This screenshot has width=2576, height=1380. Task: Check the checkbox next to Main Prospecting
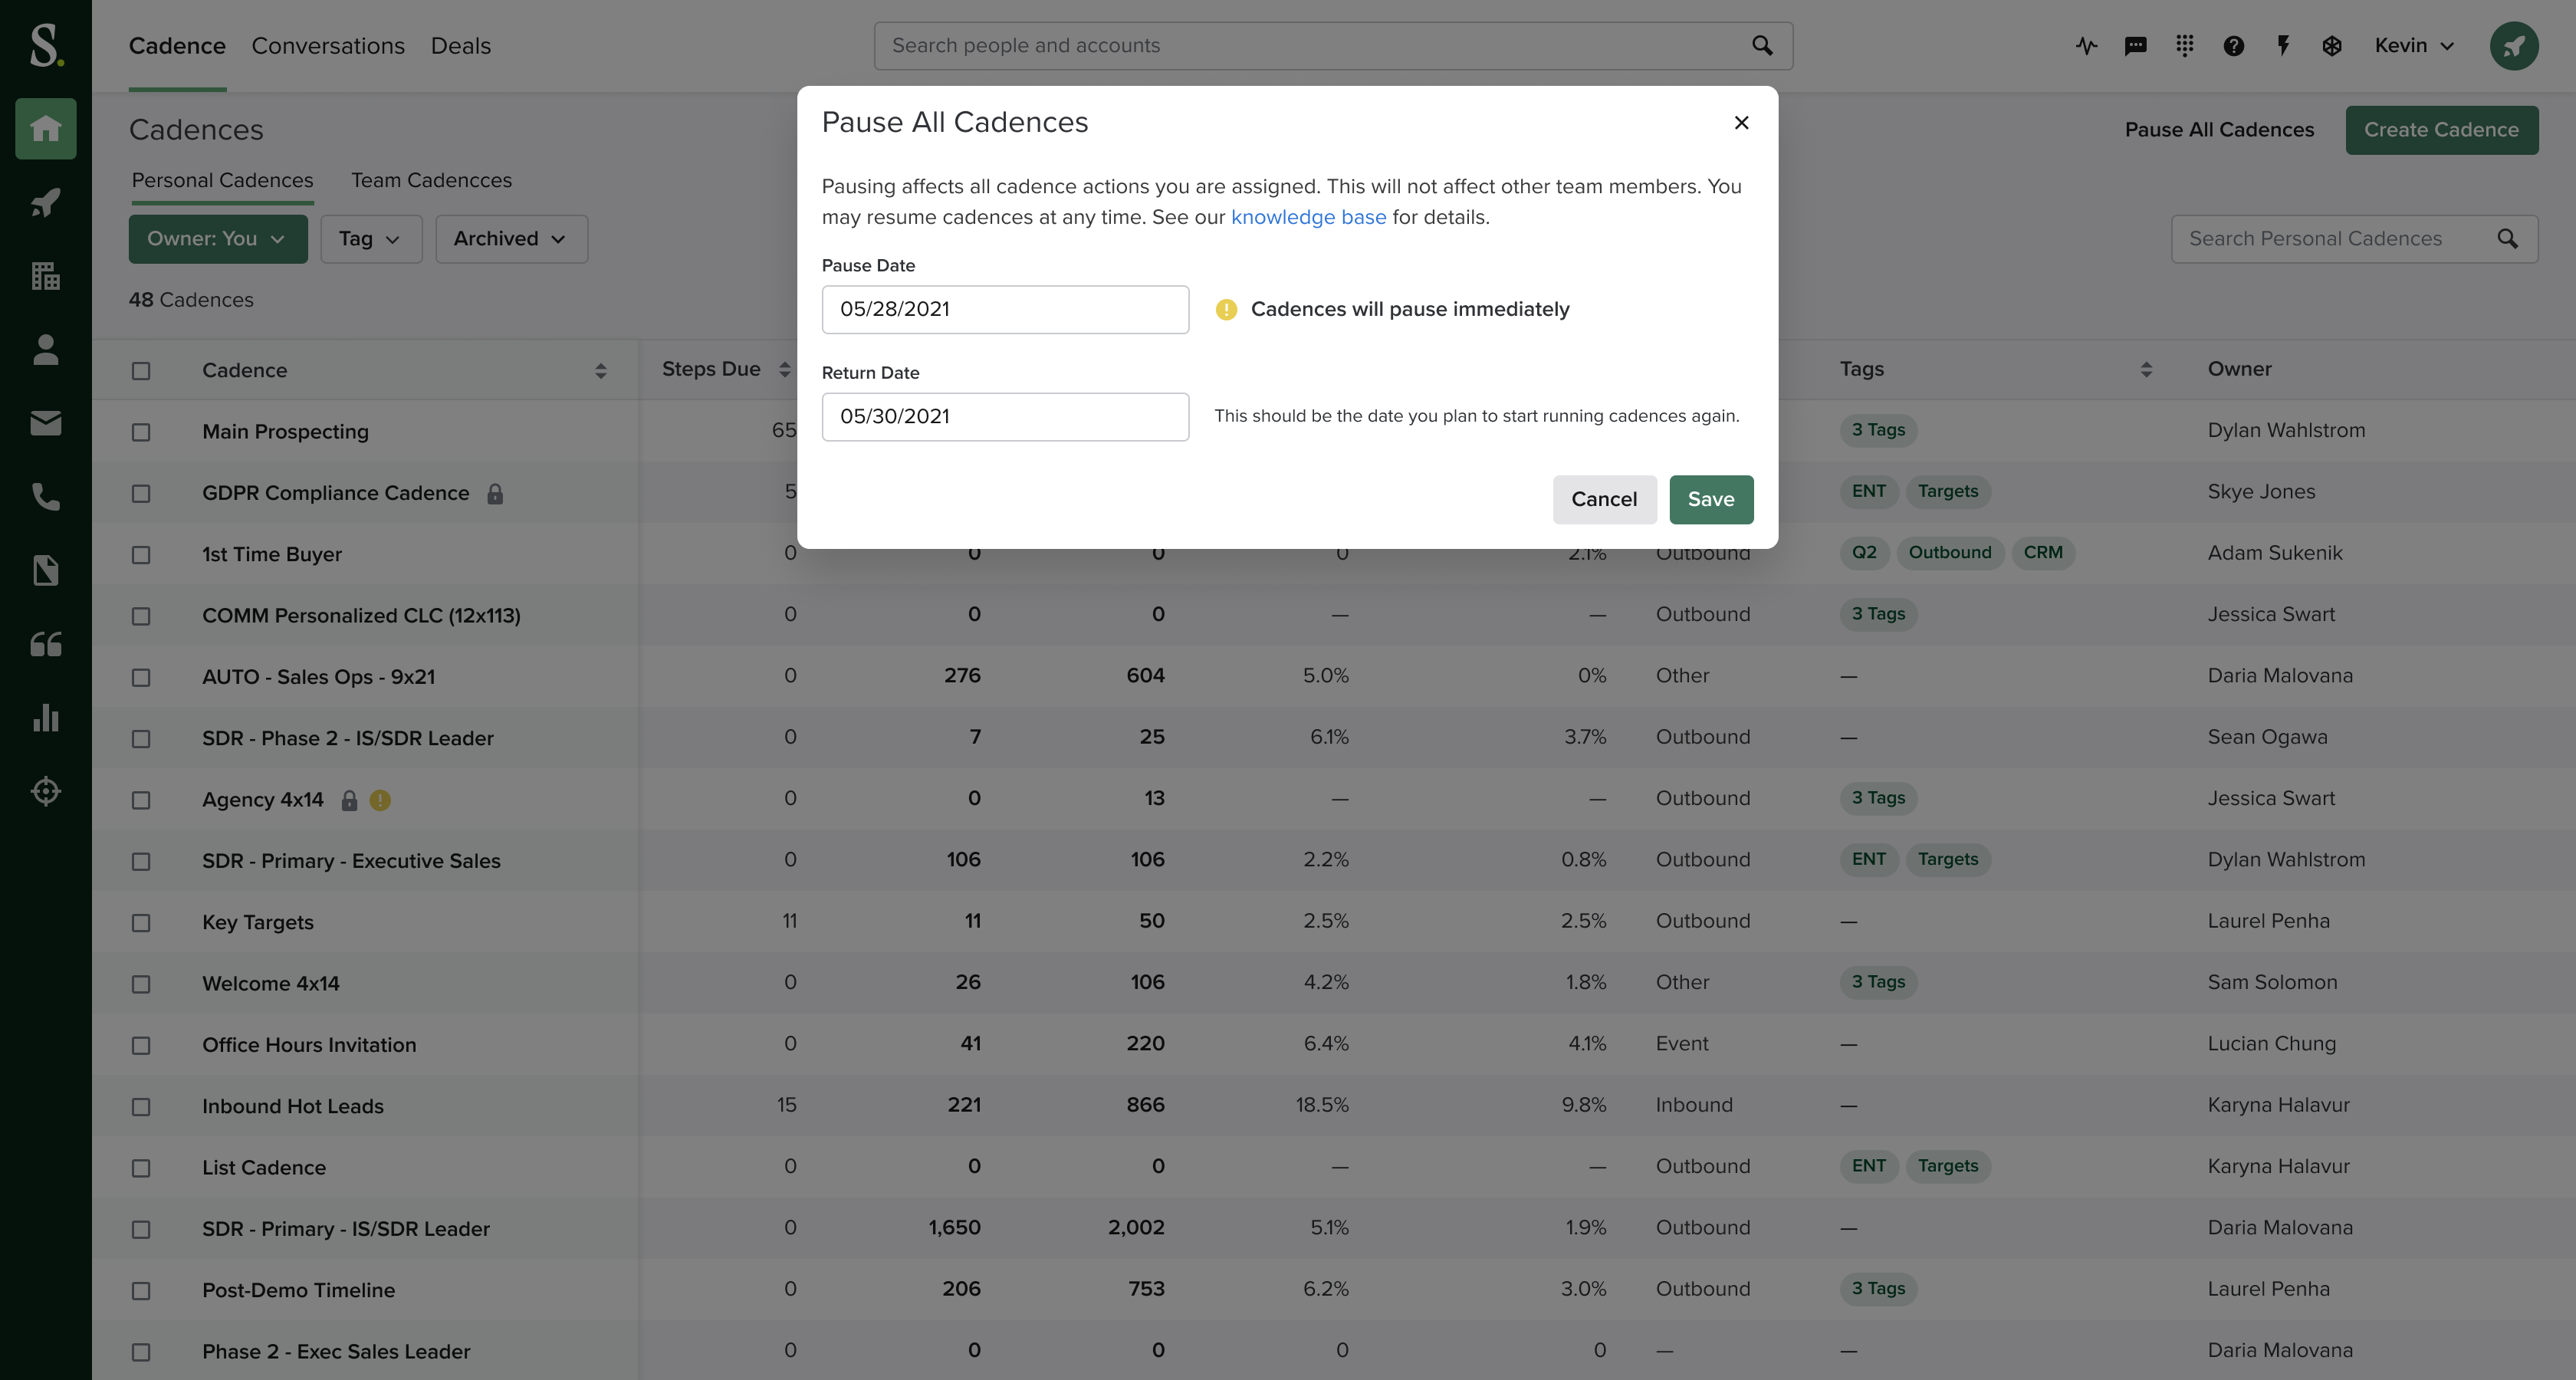pos(141,432)
